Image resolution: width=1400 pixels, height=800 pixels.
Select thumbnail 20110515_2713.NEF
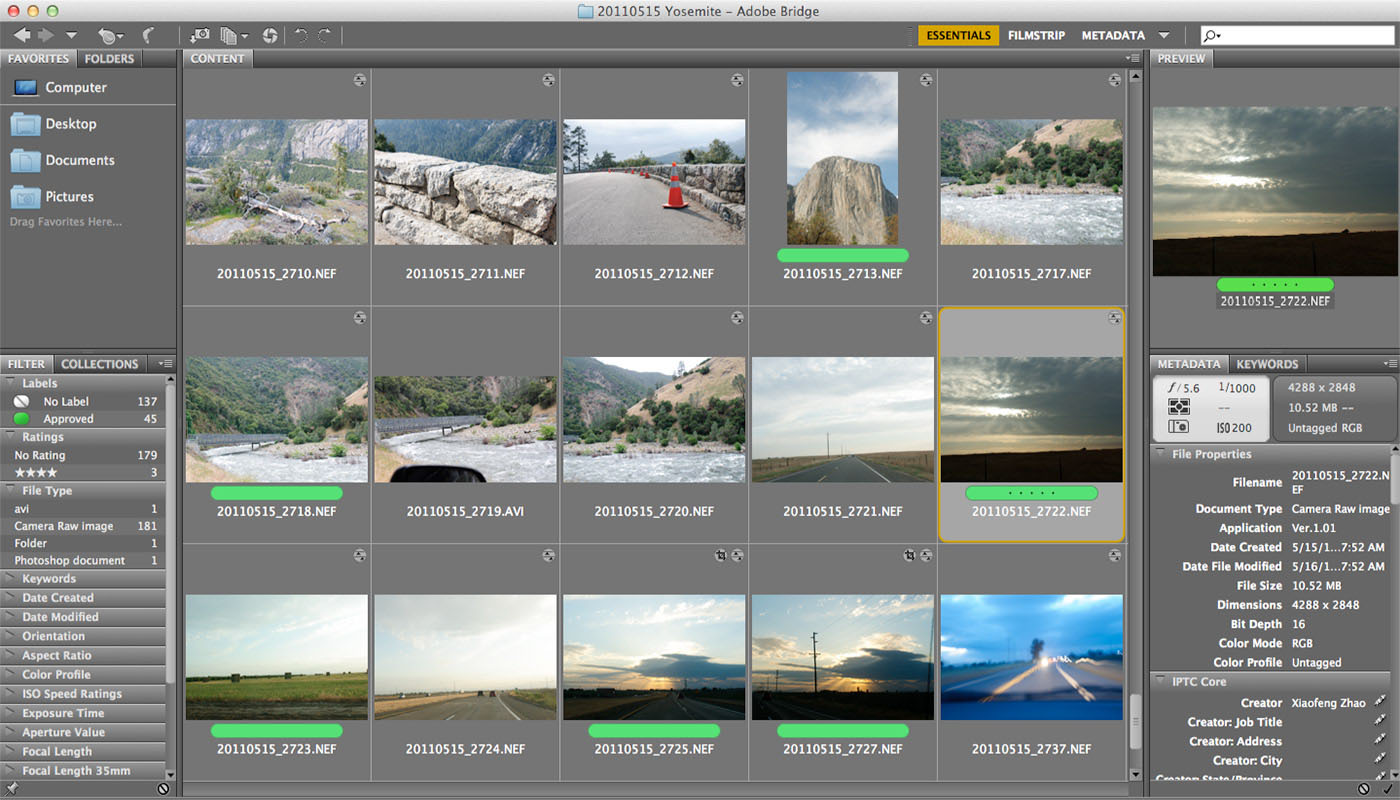point(842,158)
